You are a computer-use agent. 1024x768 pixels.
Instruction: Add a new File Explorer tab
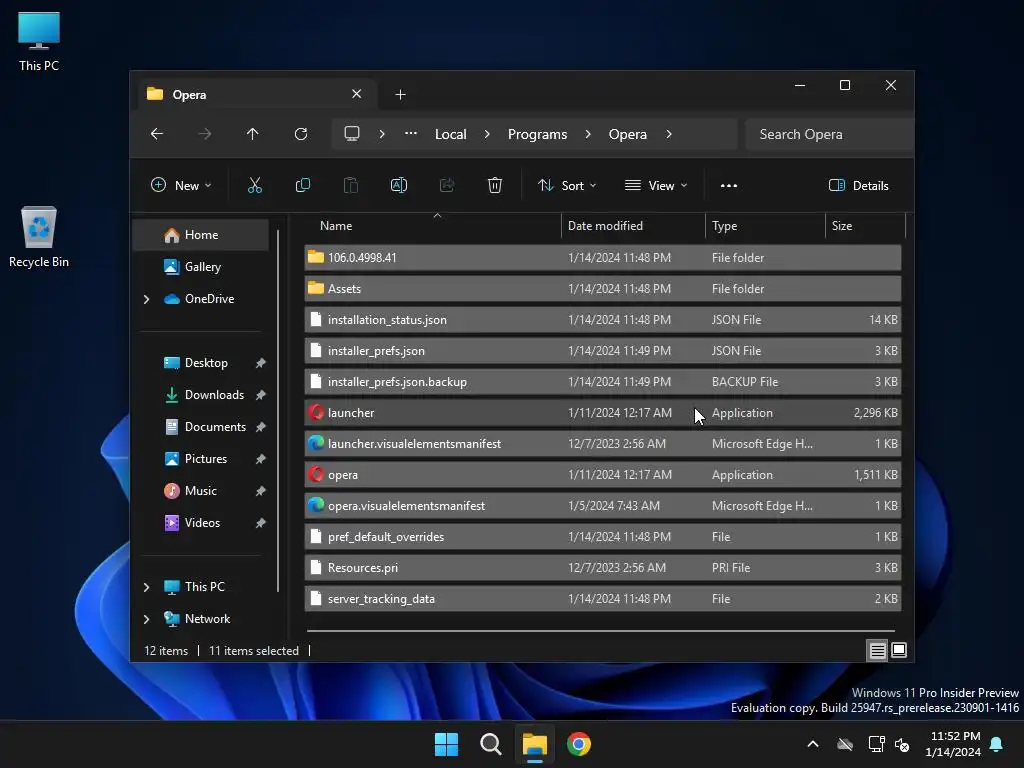(x=400, y=95)
